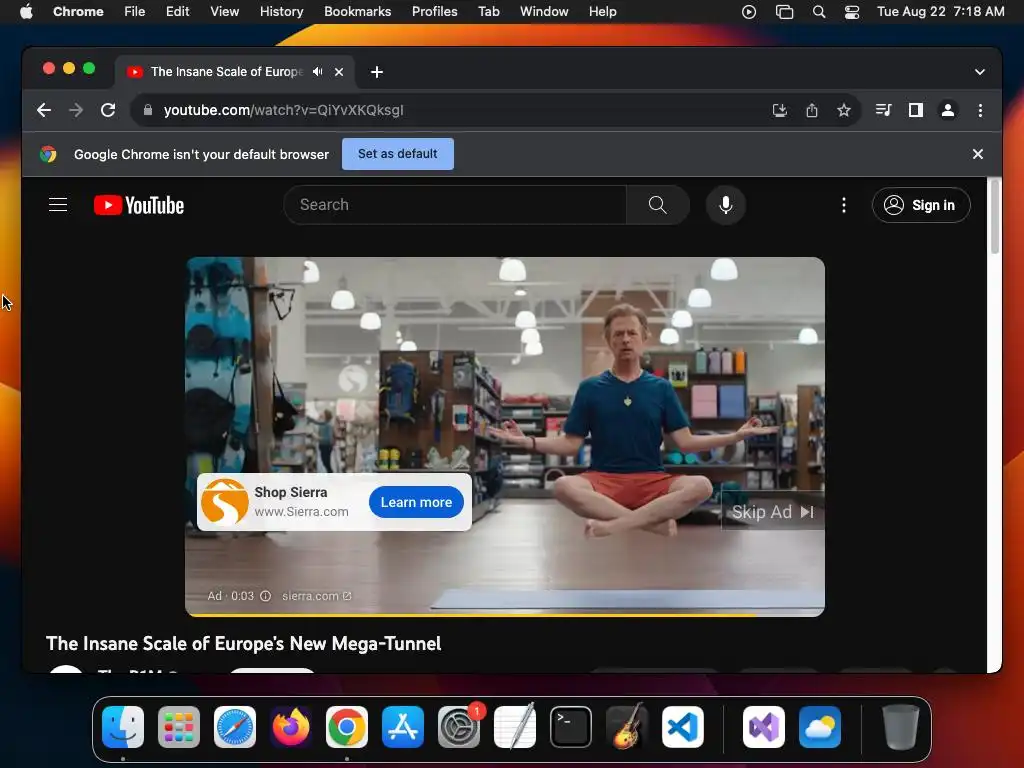
Task: Open the Profiles menu
Action: click(x=434, y=12)
